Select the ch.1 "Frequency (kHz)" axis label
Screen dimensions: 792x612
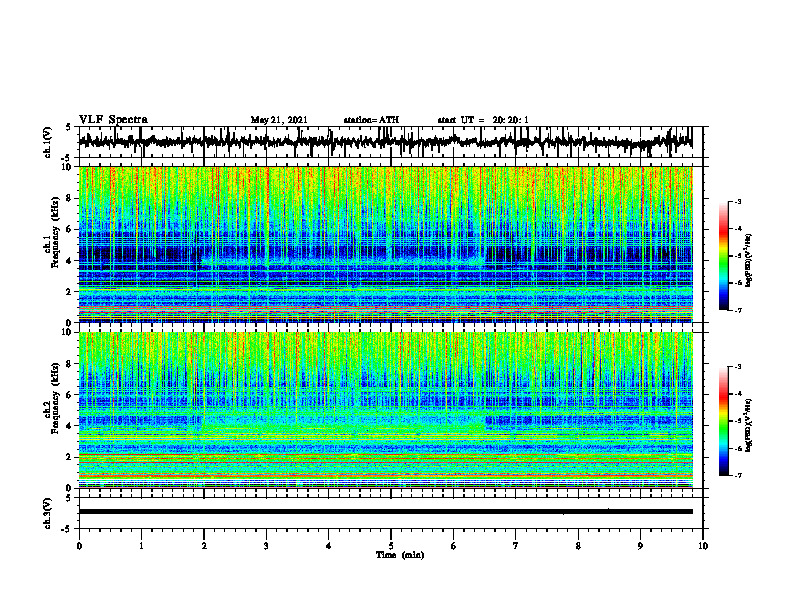(x=55, y=232)
